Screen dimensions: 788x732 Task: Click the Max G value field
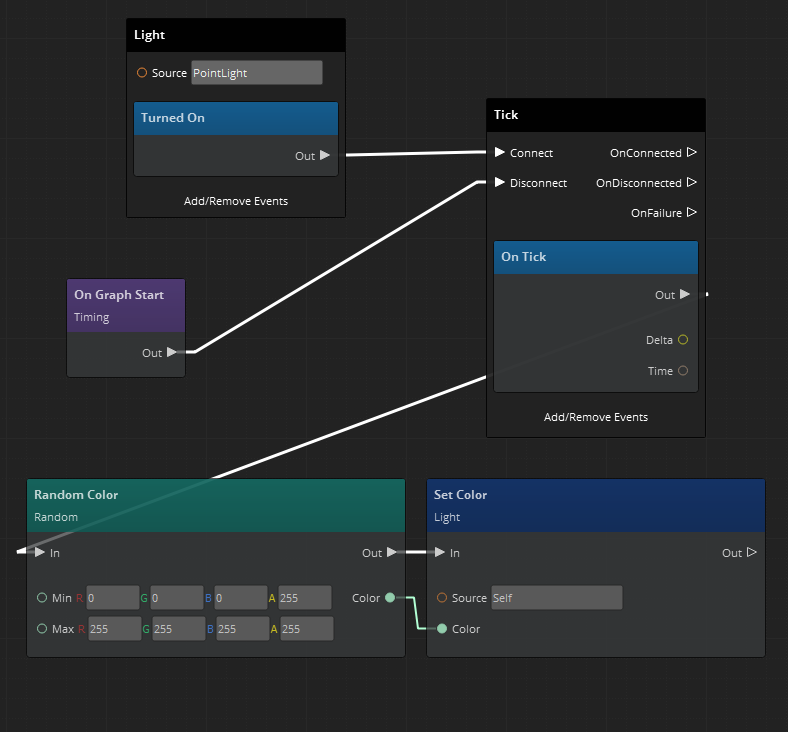pyautogui.click(x=176, y=629)
